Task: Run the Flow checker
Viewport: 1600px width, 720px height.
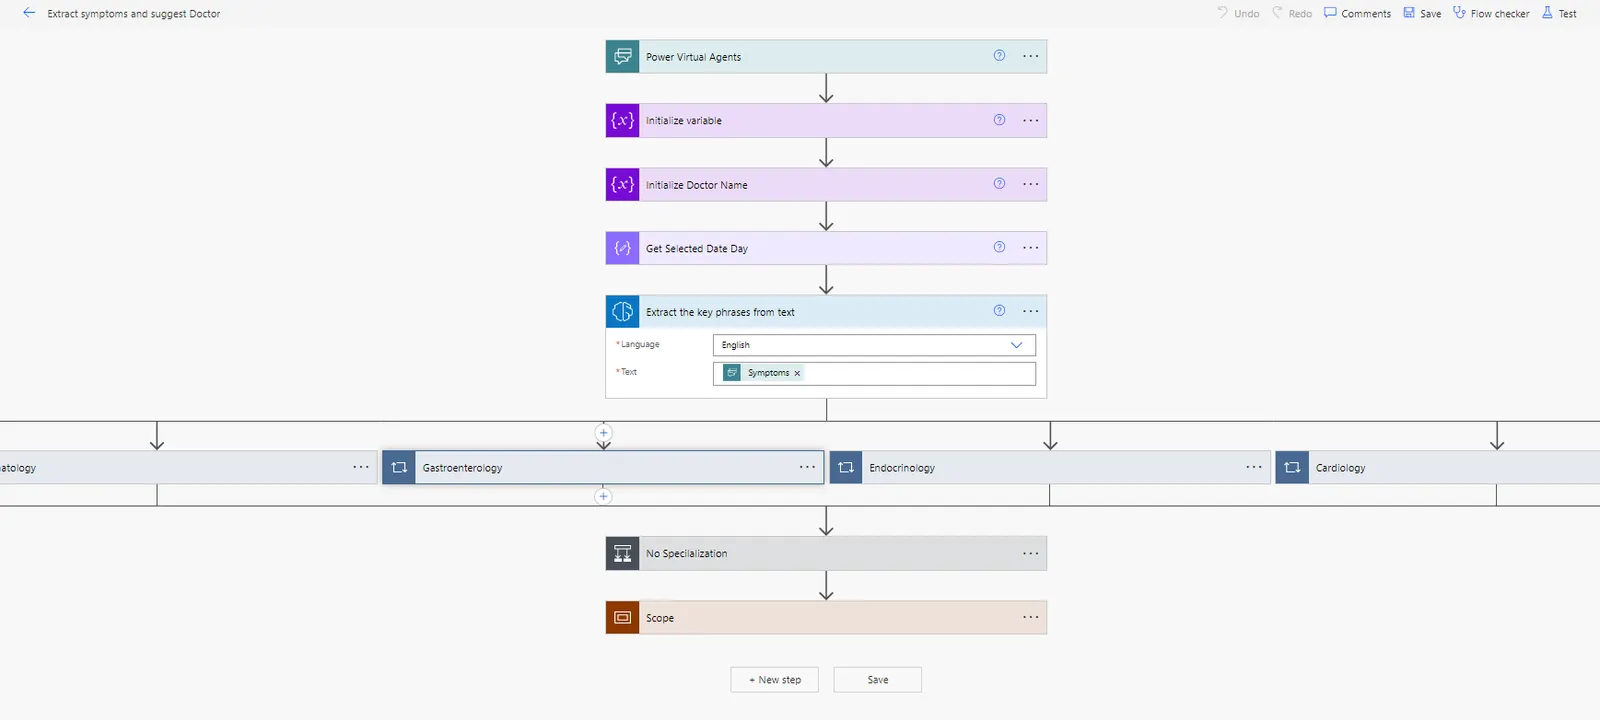Action: [x=1491, y=14]
